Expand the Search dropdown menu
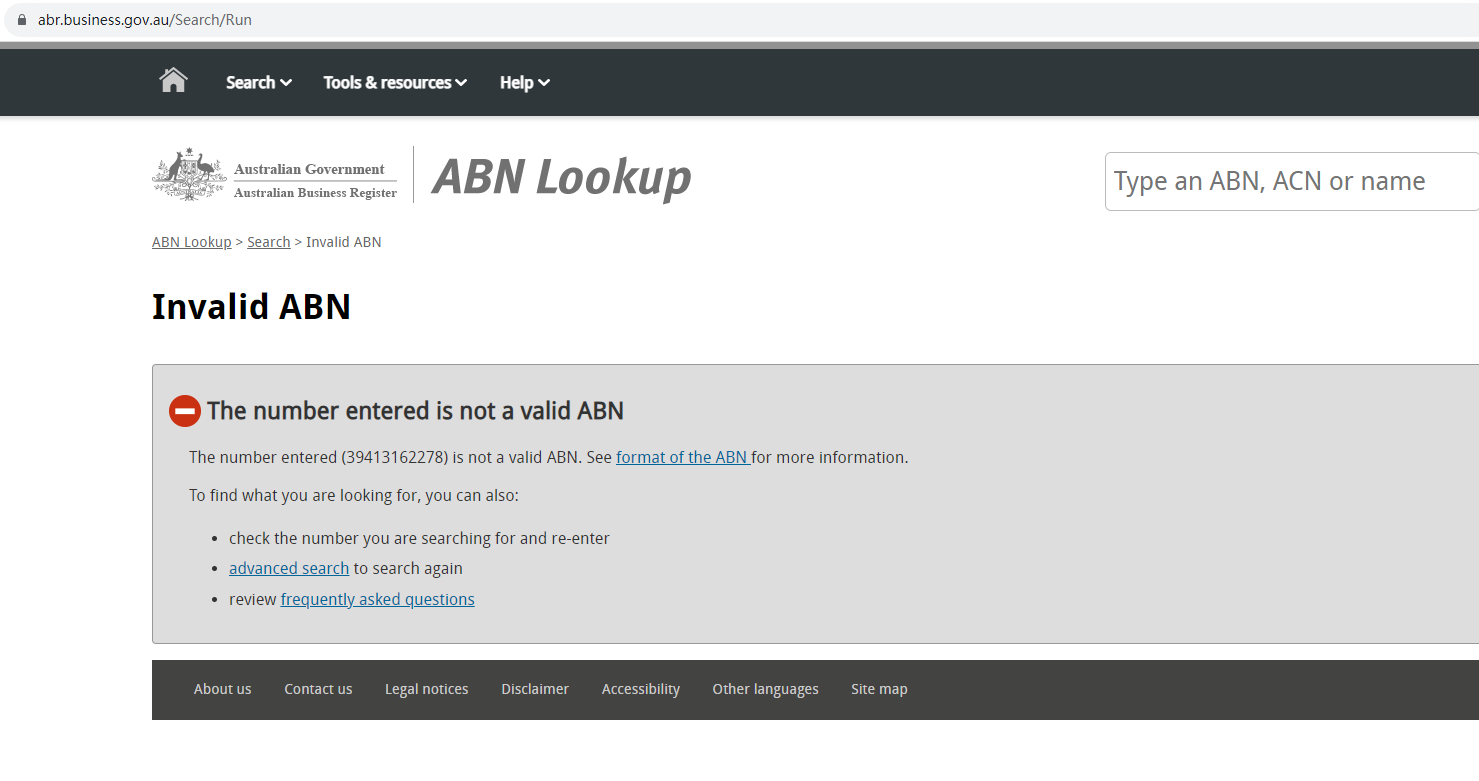 coord(259,82)
